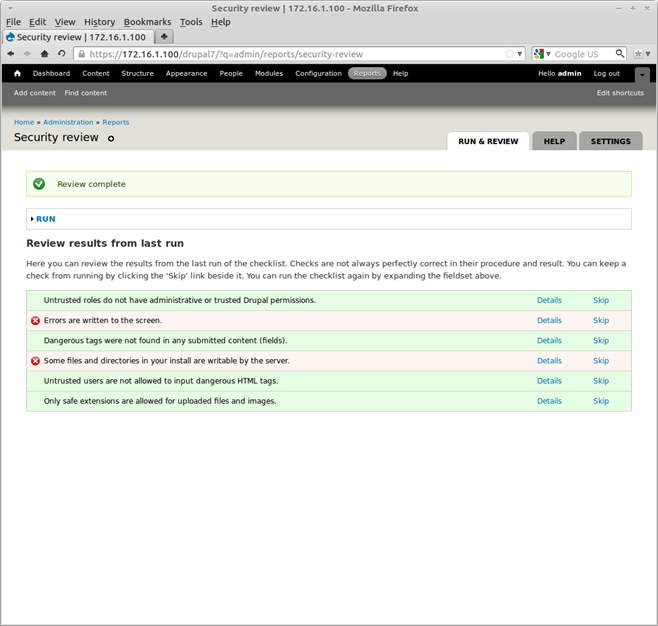Toggle the admin shortcuts drawer arrow

642,74
